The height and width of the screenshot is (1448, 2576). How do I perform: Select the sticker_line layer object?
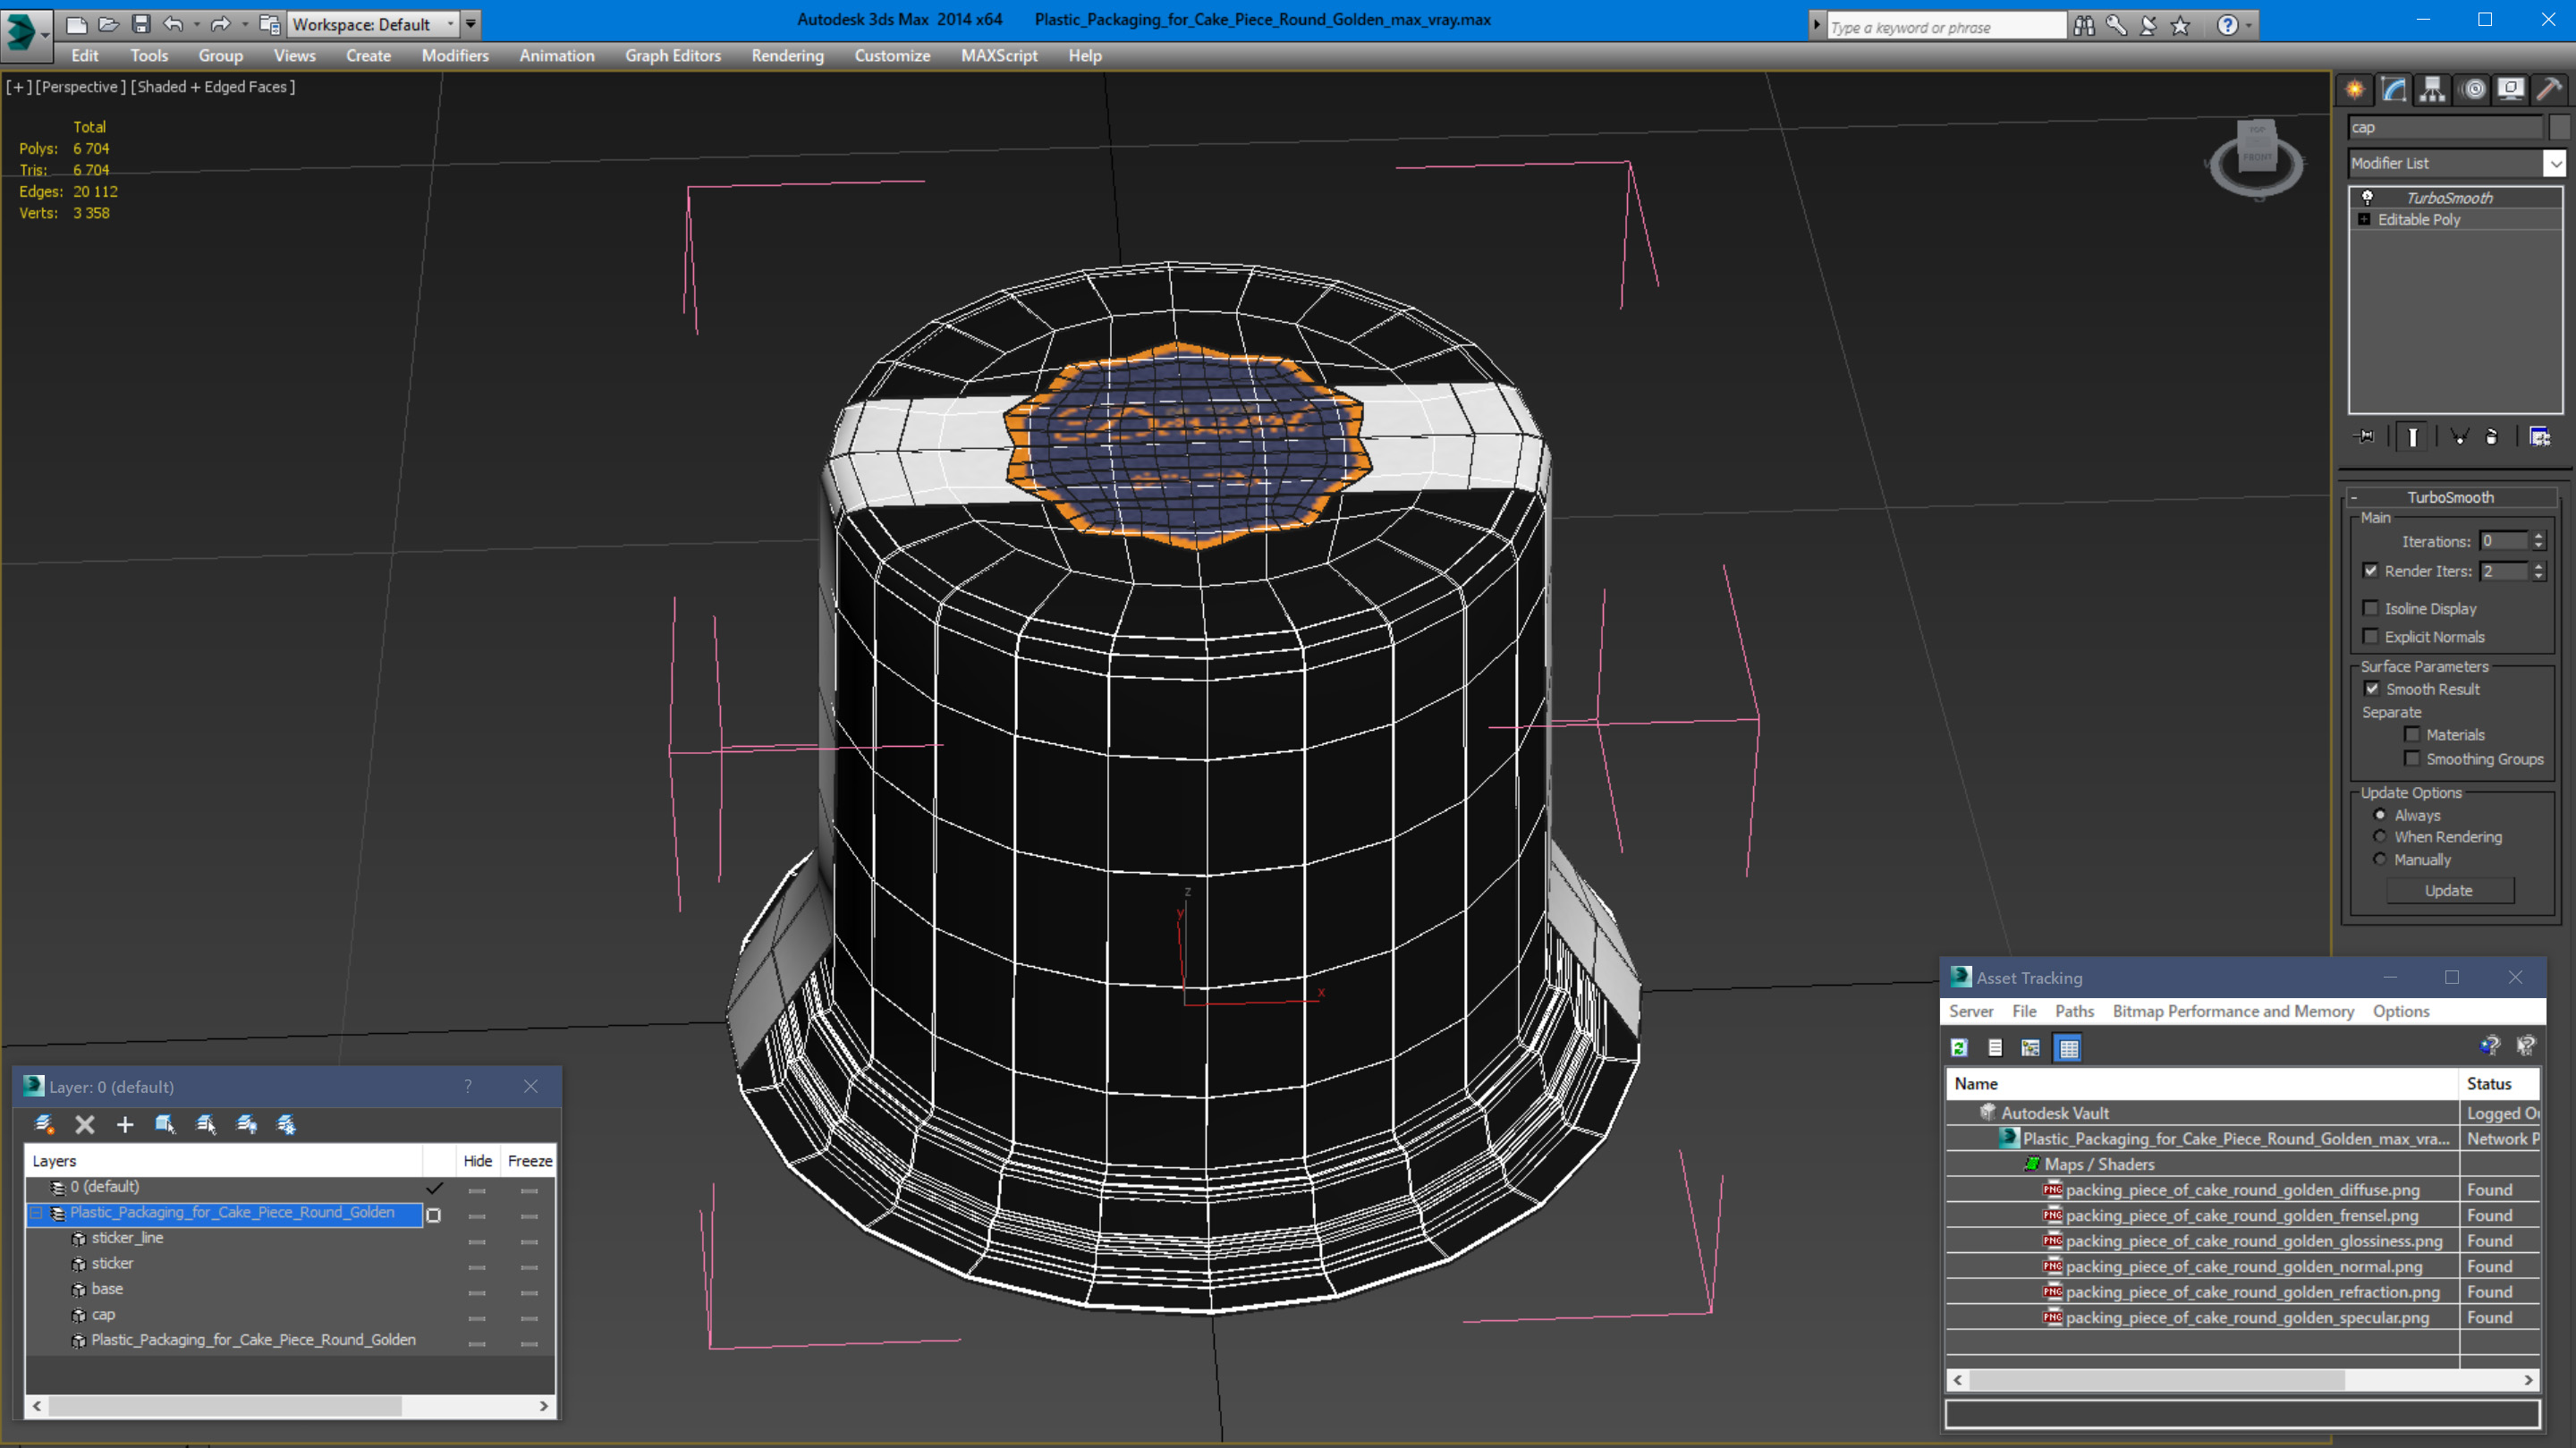click(127, 1237)
